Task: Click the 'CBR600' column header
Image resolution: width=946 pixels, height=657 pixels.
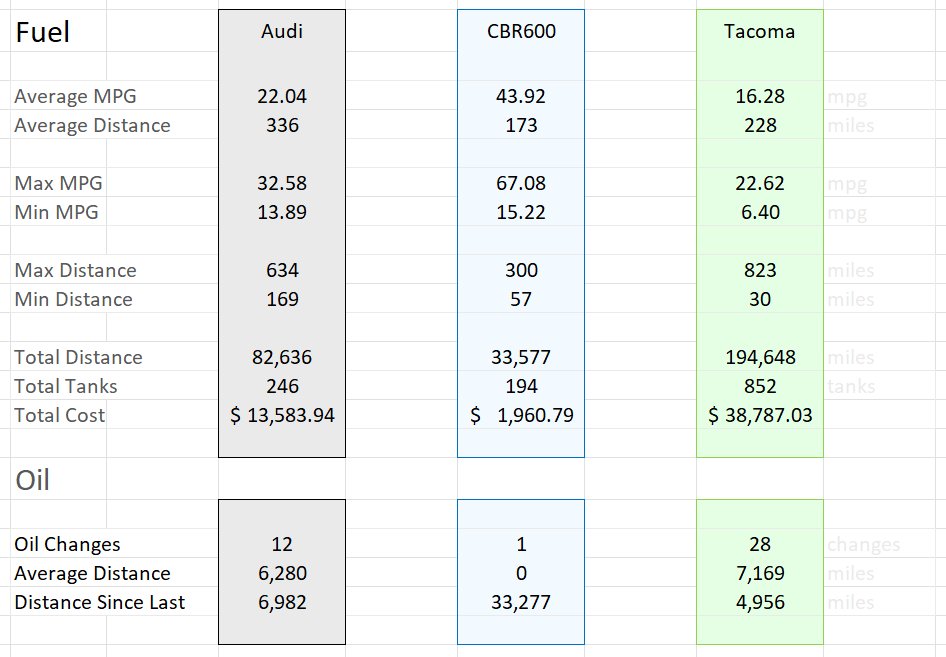Action: 521,31
